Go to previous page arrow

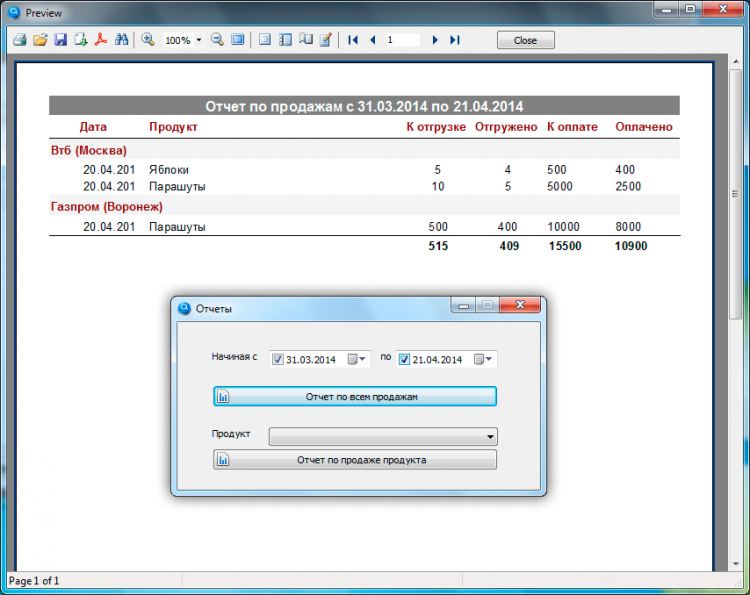click(x=373, y=40)
